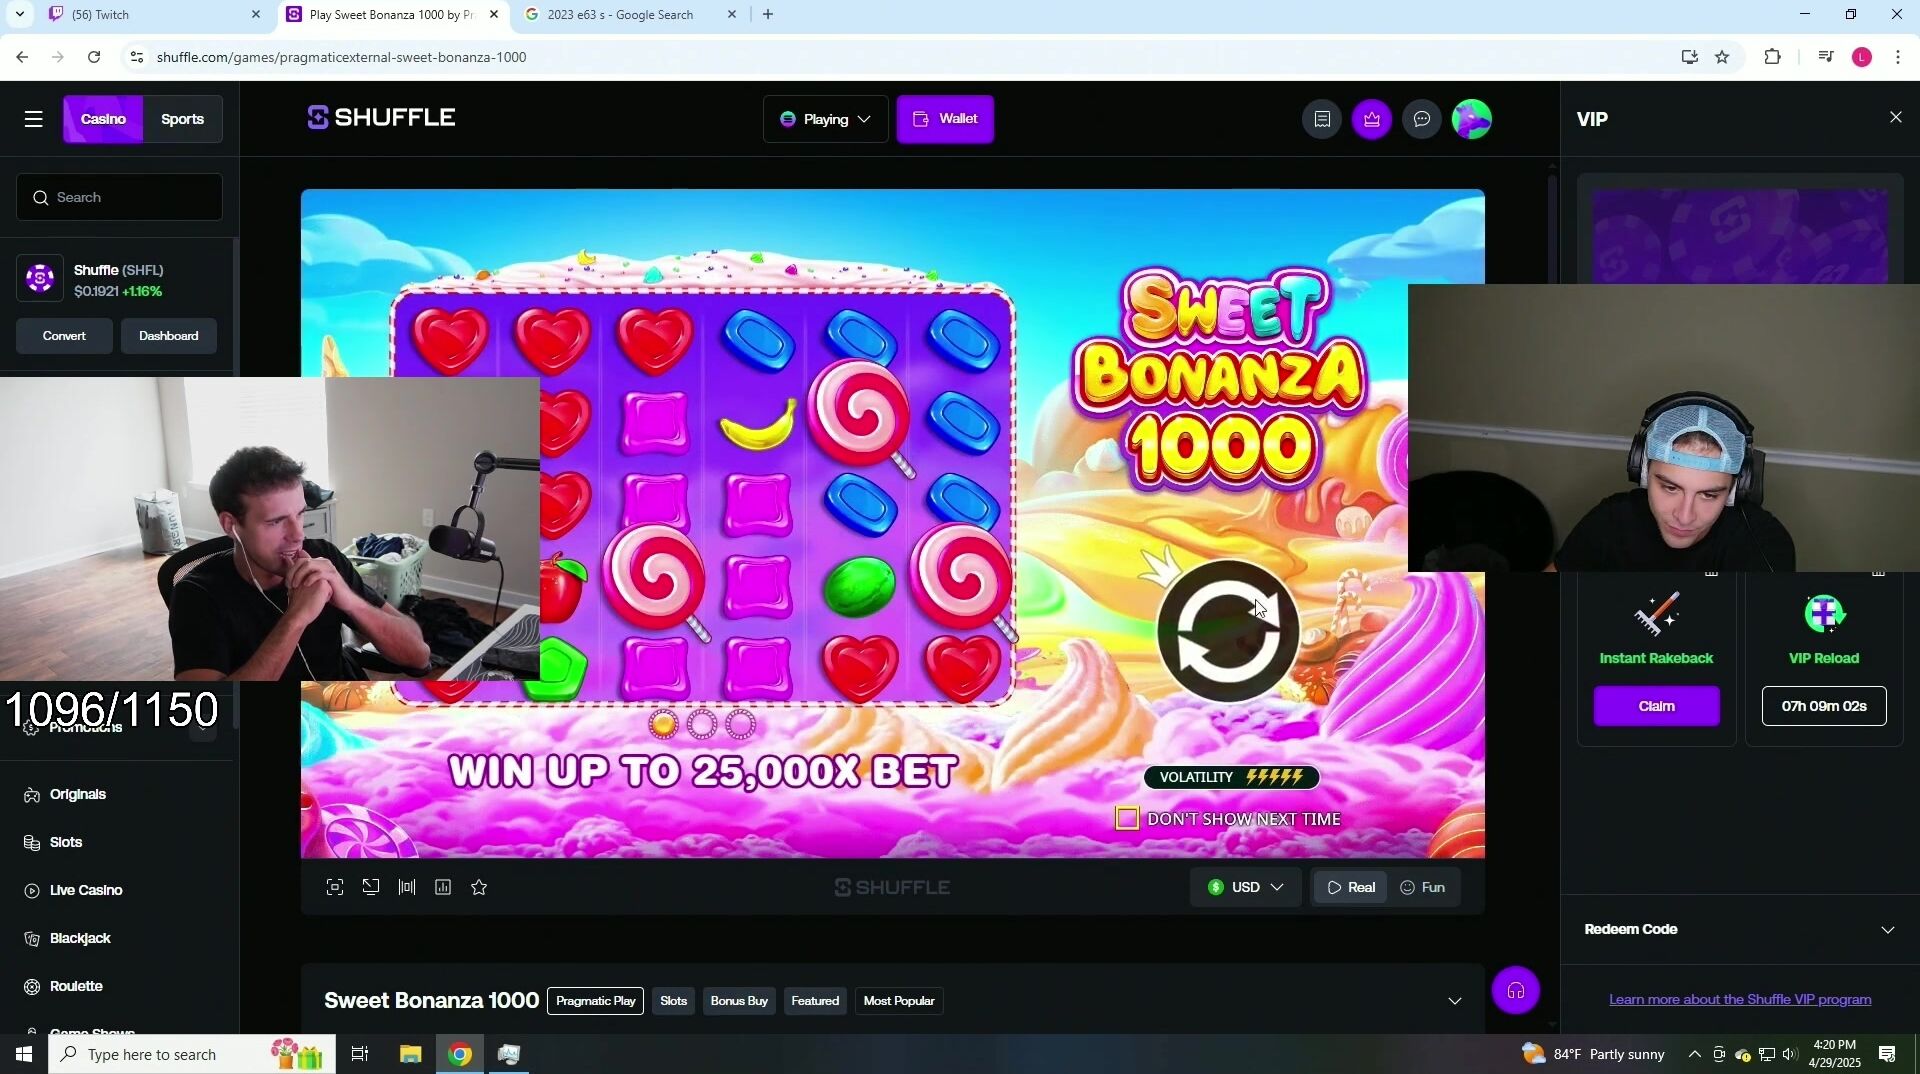Open the Playing balance dropdown
The image size is (1920, 1074).
coord(825,119)
